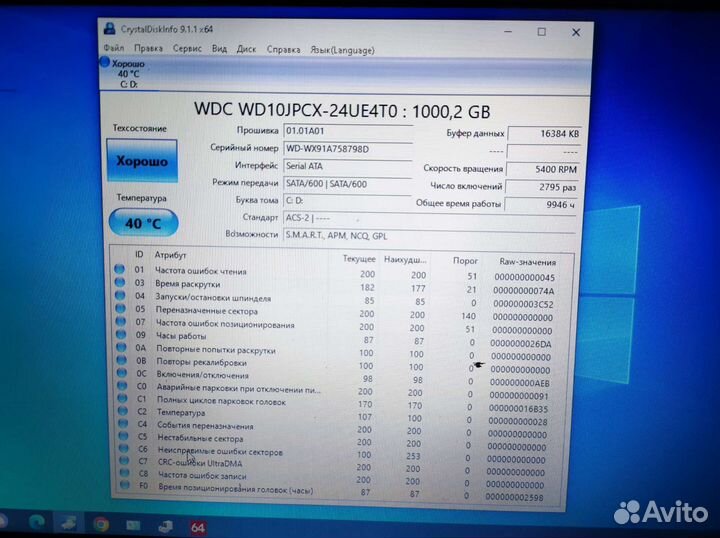Click the CrystalDiskInfo title bar app icon

click(109, 28)
